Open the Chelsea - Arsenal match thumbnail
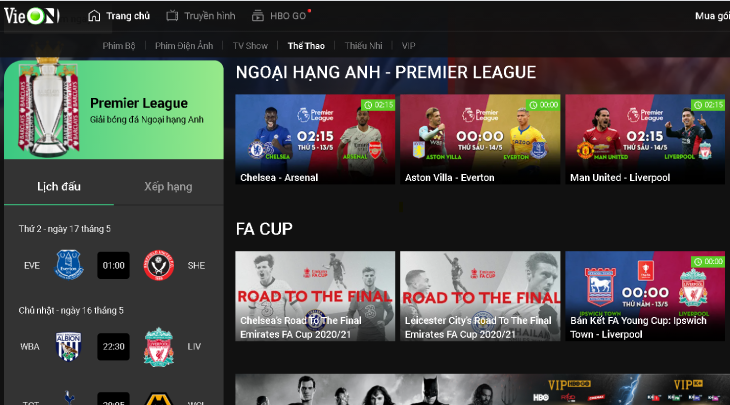The height and width of the screenshot is (405, 730). pyautogui.click(x=315, y=139)
